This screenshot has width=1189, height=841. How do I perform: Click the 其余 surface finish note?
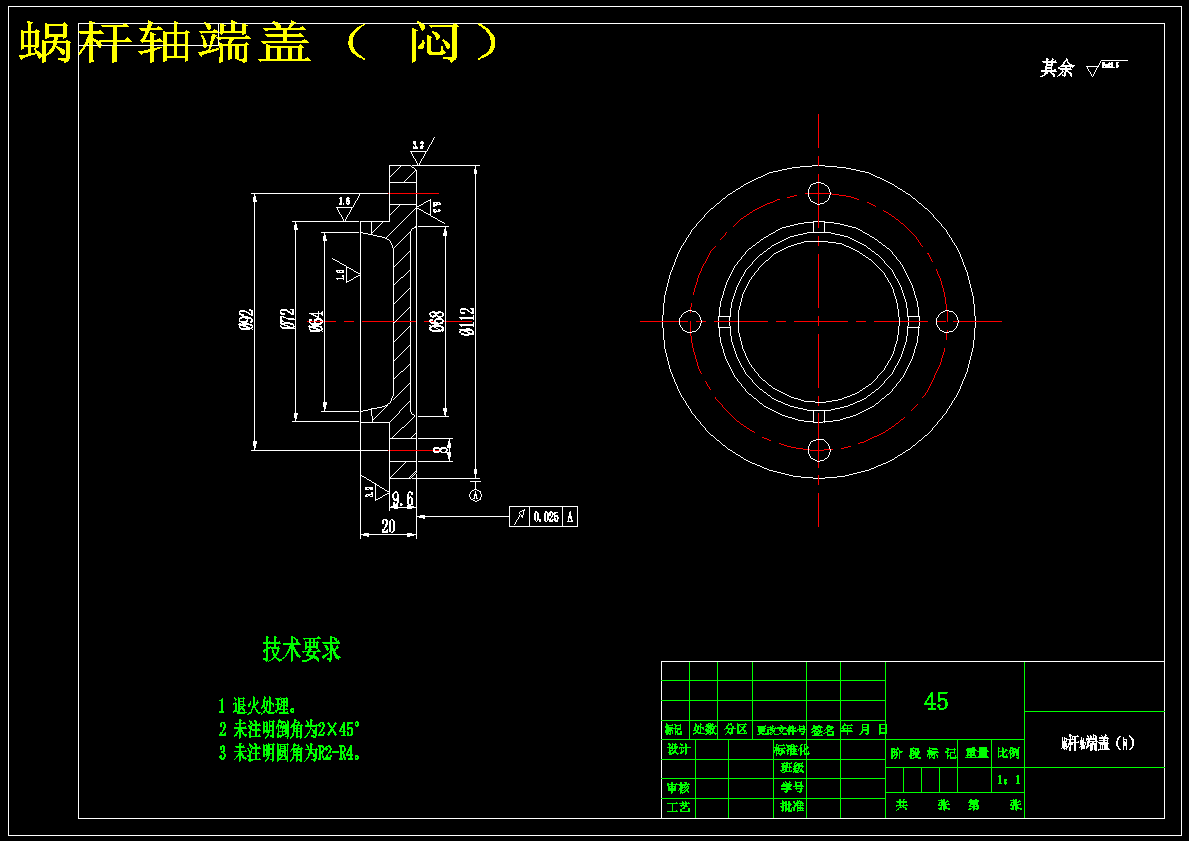tap(1084, 69)
